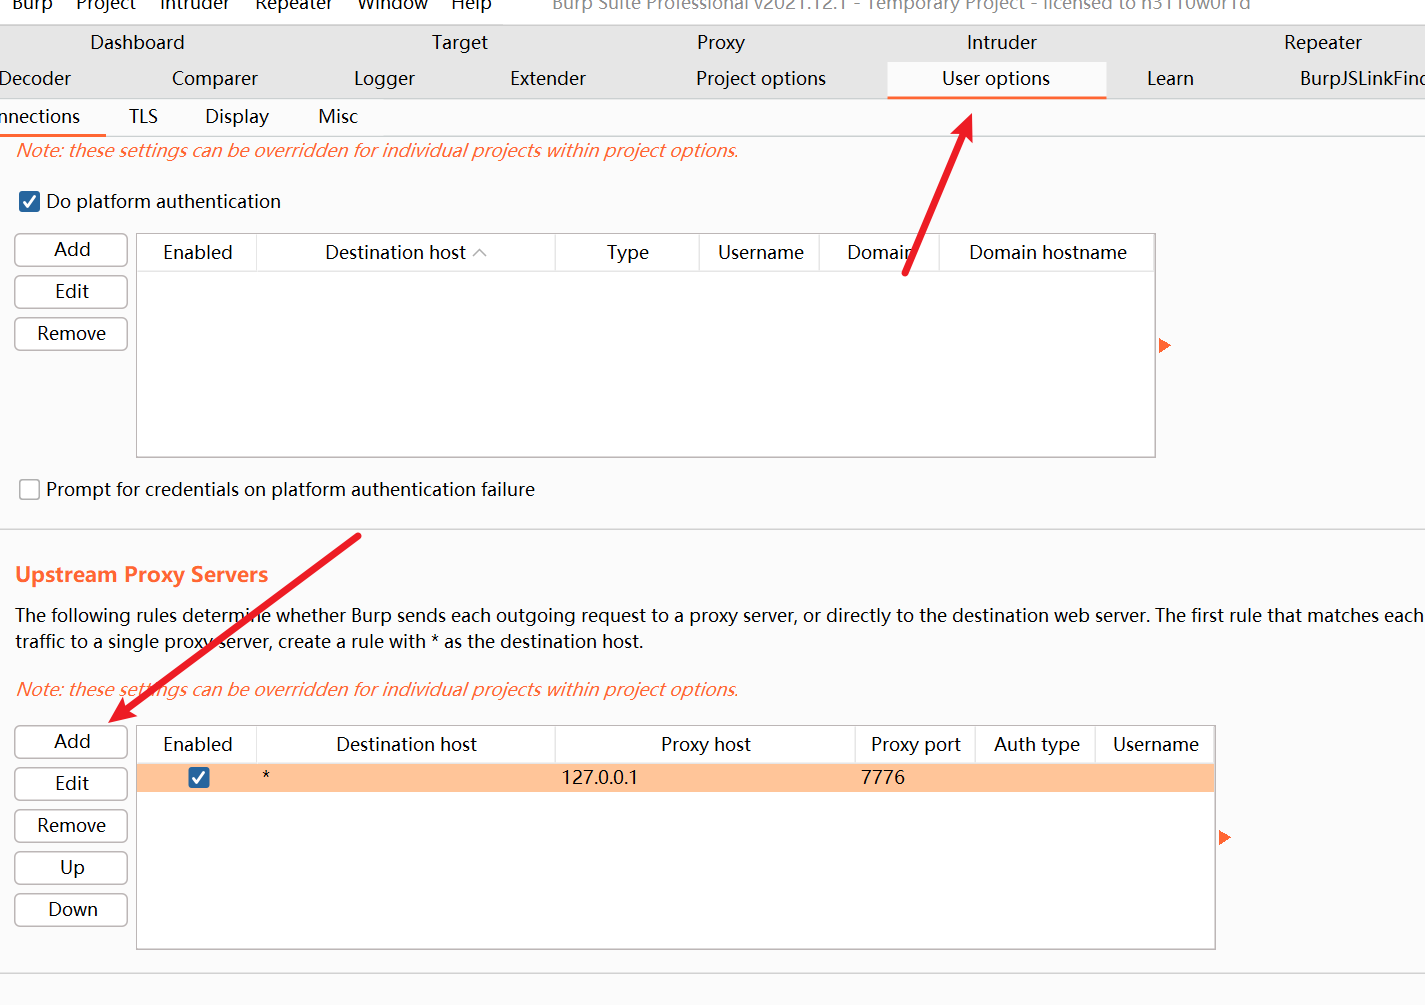Viewport: 1425px width, 1005px height.
Task: Switch to Project options tab
Action: pos(761,78)
